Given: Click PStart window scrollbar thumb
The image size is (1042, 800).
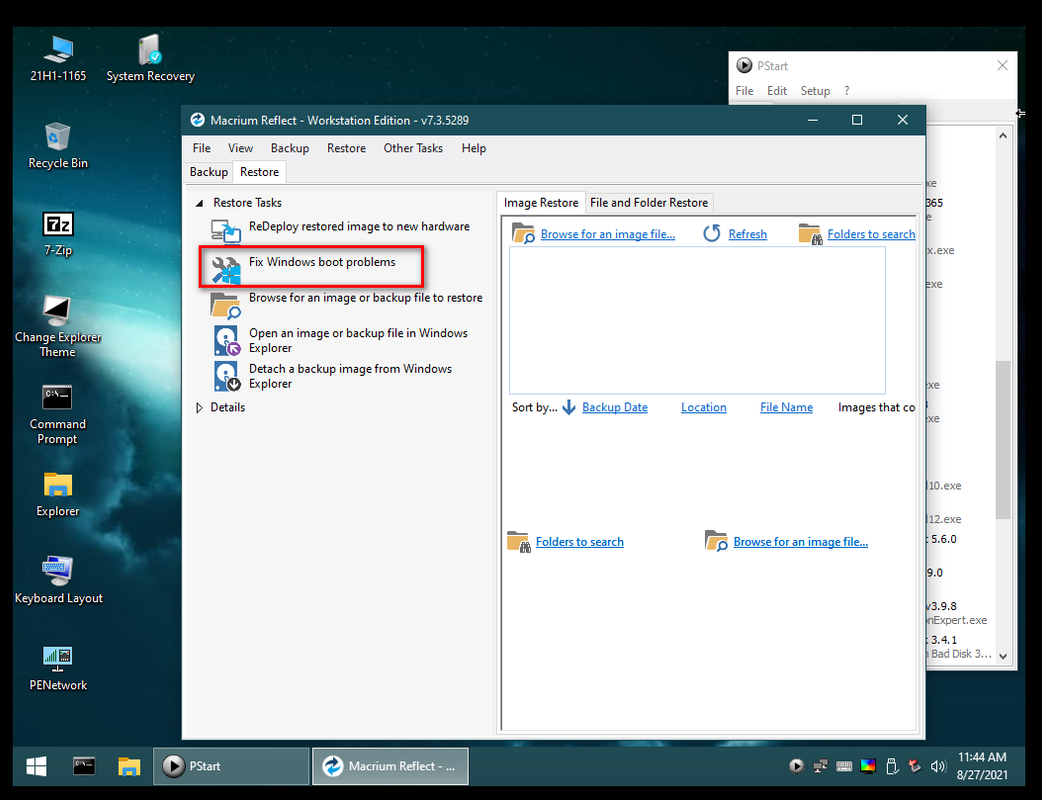Looking at the screenshot, I should tap(1003, 439).
